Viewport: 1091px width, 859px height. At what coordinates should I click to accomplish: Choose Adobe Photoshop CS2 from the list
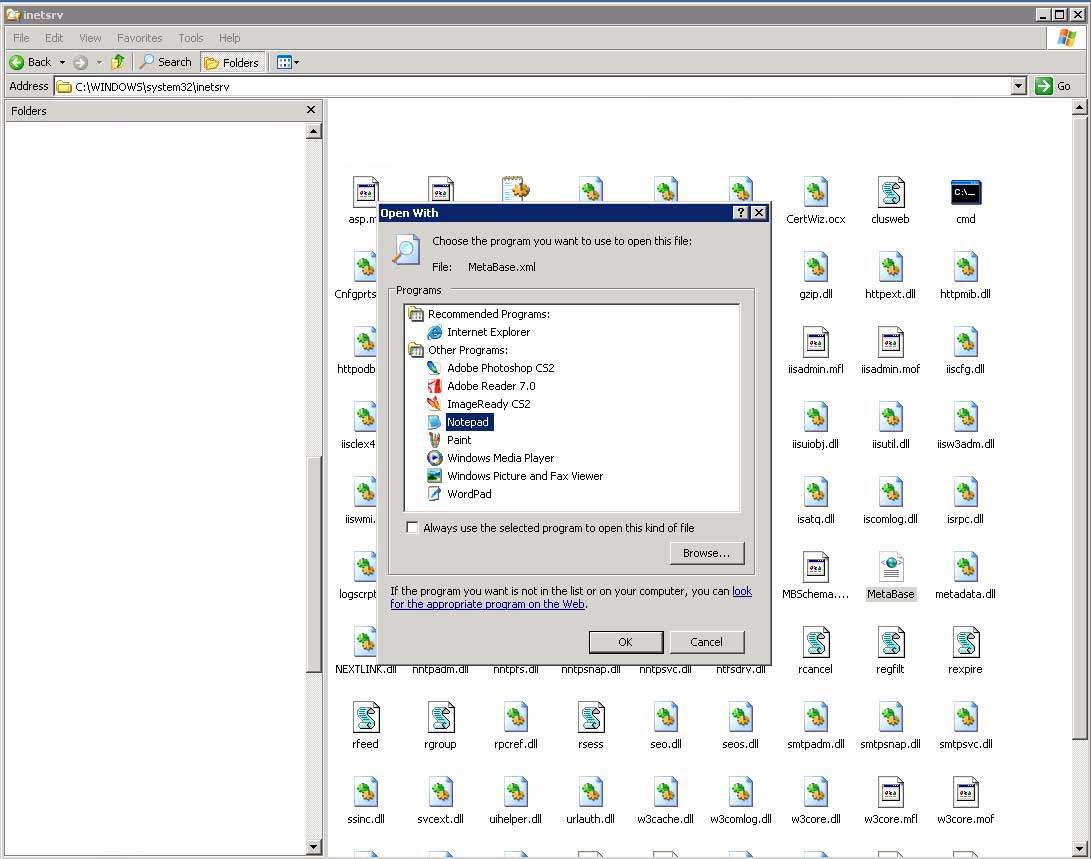pyautogui.click(x=491, y=368)
